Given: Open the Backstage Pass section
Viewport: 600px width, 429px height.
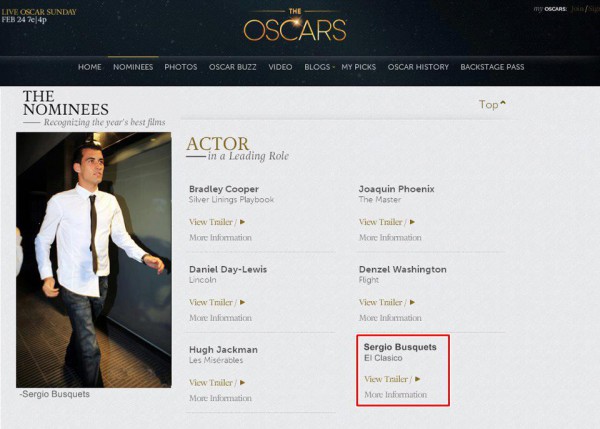Looking at the screenshot, I should 492,67.
